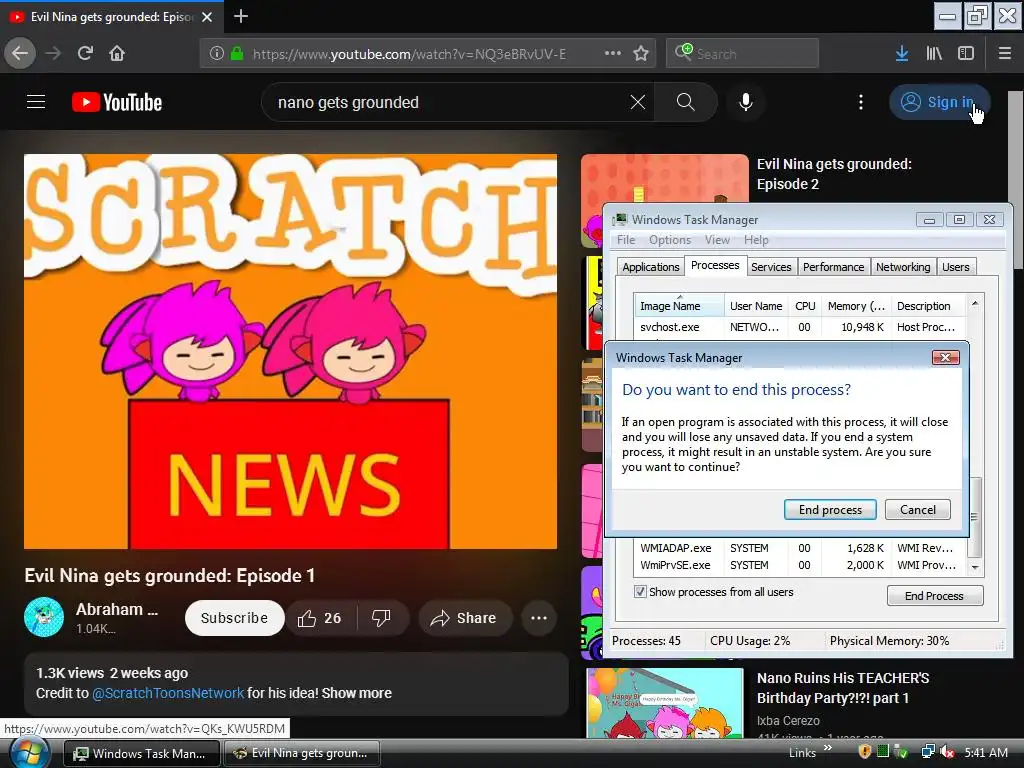Bookmark this page with the star icon

641,53
